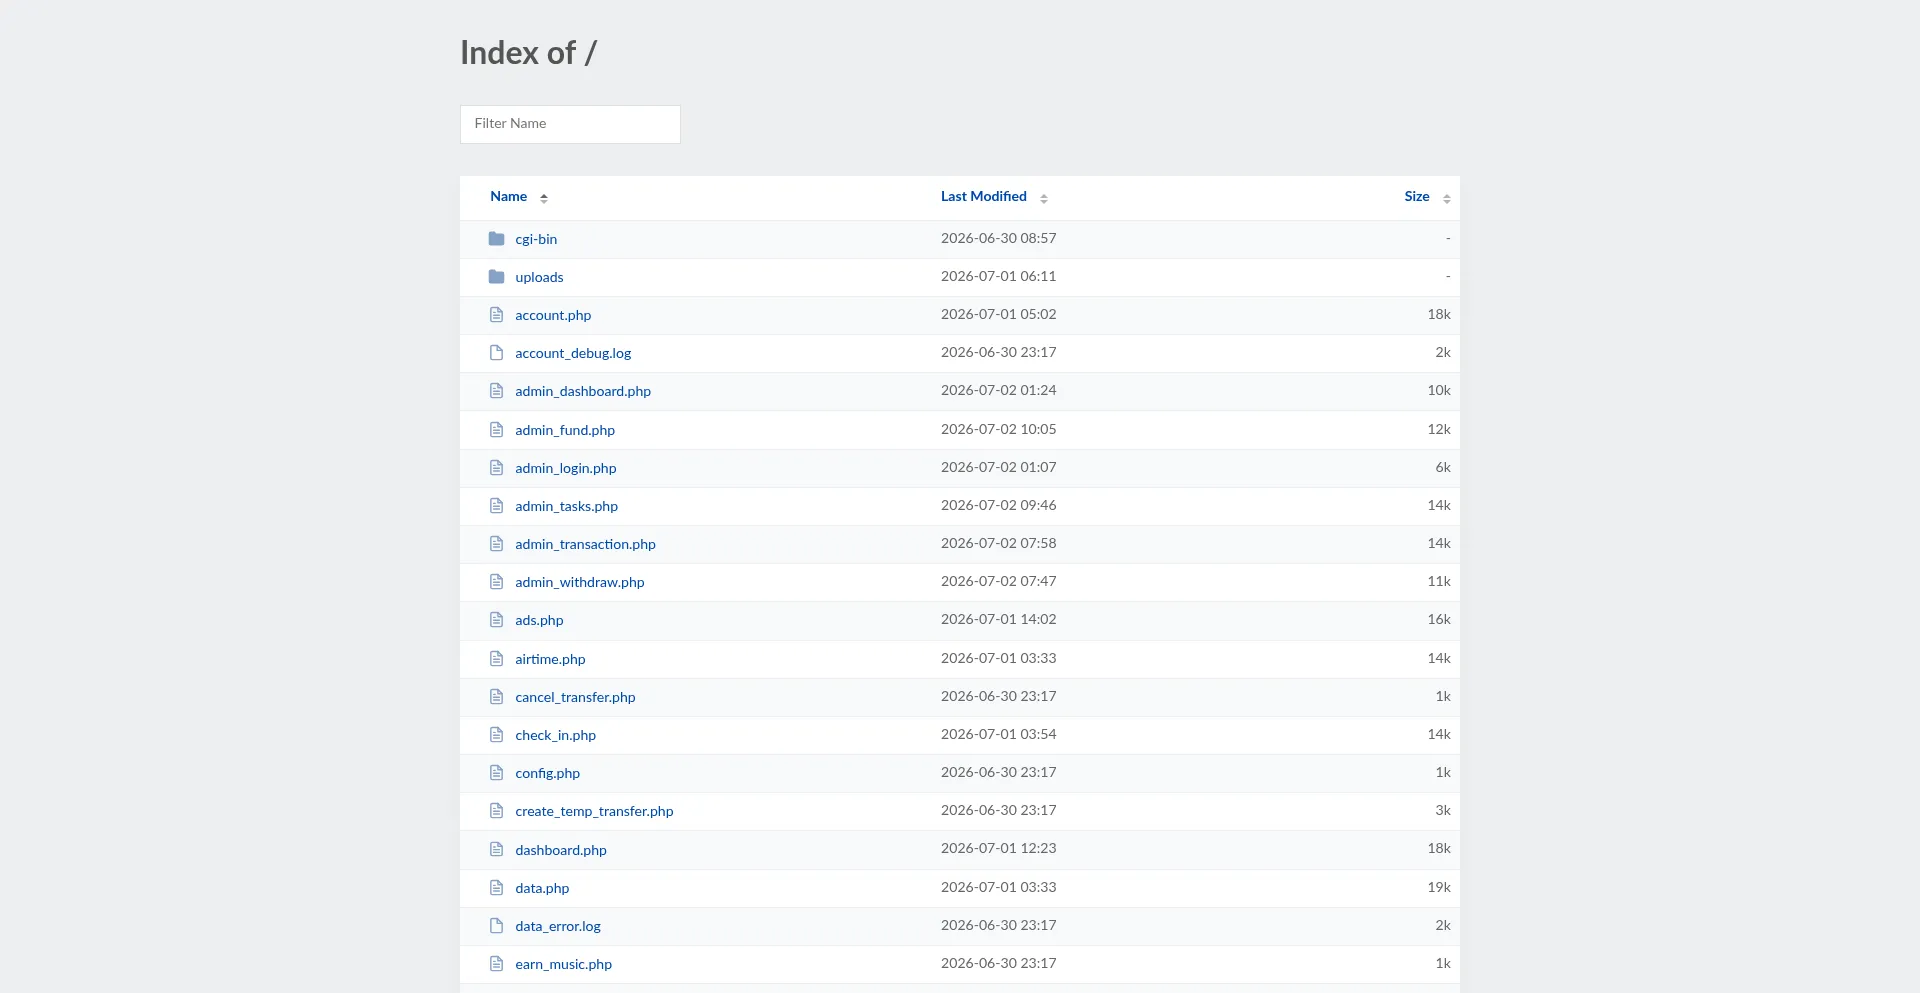Open the dashboard.php link
1920x993 pixels.
click(x=561, y=850)
